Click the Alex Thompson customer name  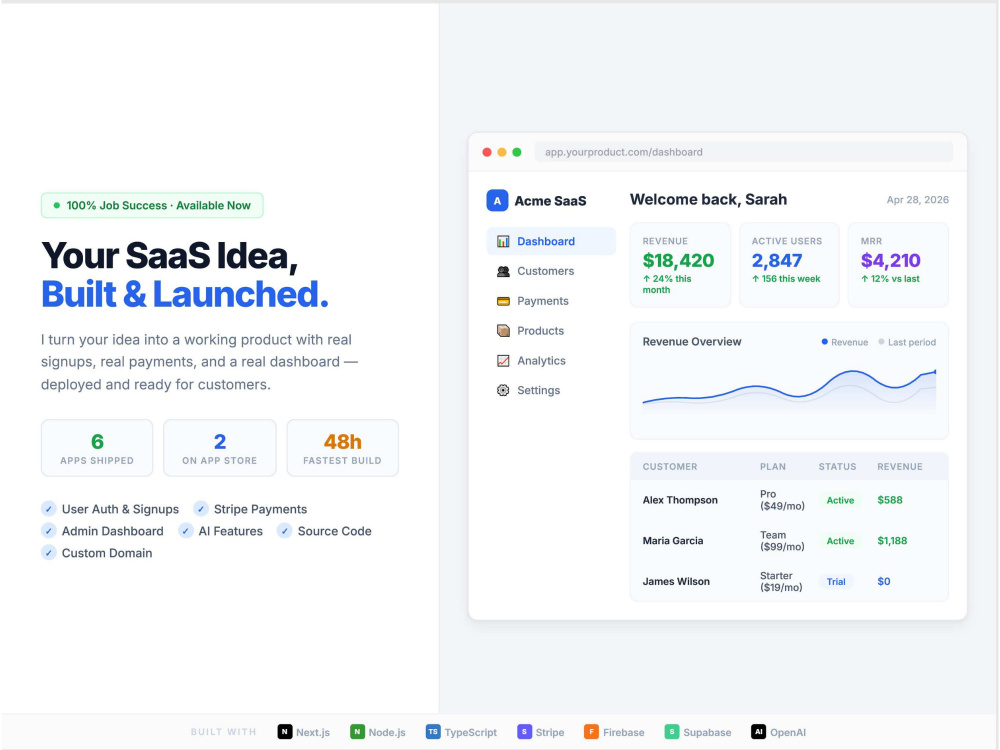680,500
